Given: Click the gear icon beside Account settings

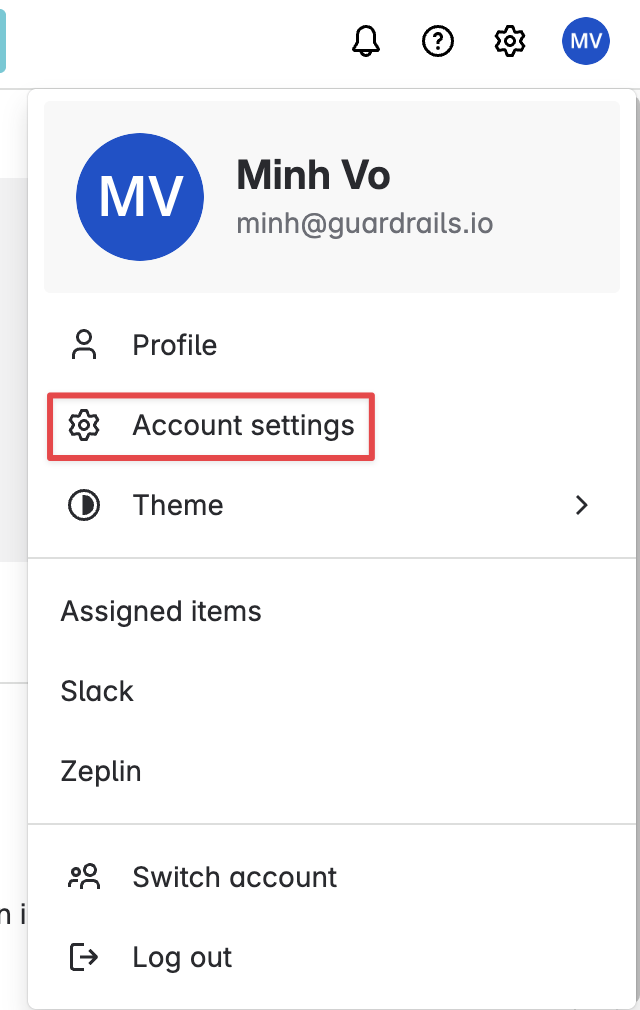Looking at the screenshot, I should (x=84, y=425).
